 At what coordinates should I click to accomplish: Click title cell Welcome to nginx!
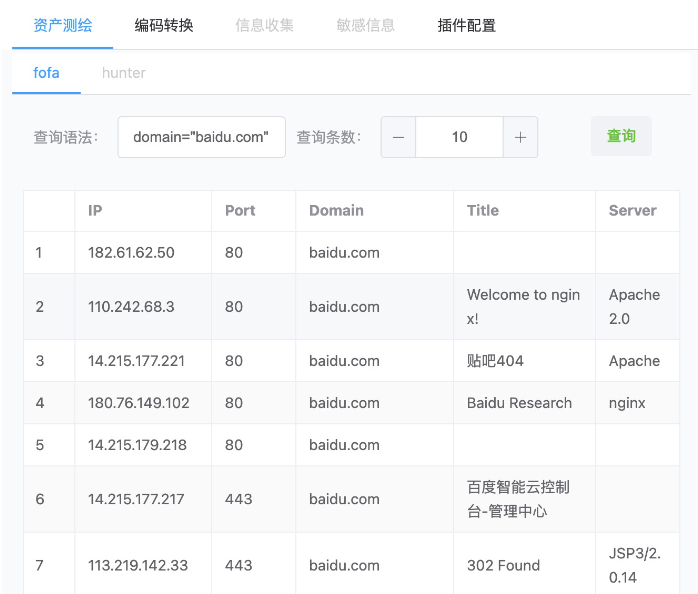(x=524, y=307)
